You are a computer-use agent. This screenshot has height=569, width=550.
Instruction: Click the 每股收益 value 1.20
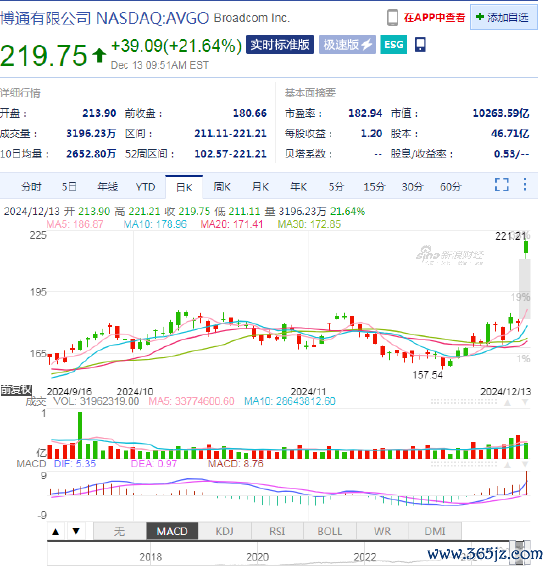(372, 134)
